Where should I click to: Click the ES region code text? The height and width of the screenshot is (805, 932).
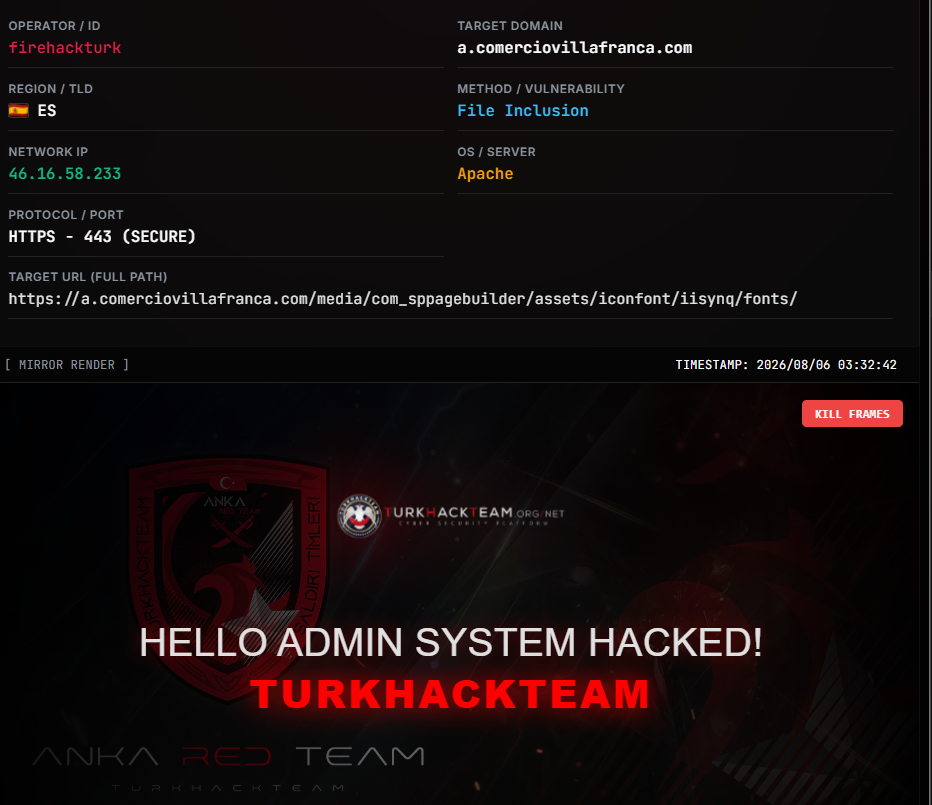pyautogui.click(x=47, y=111)
